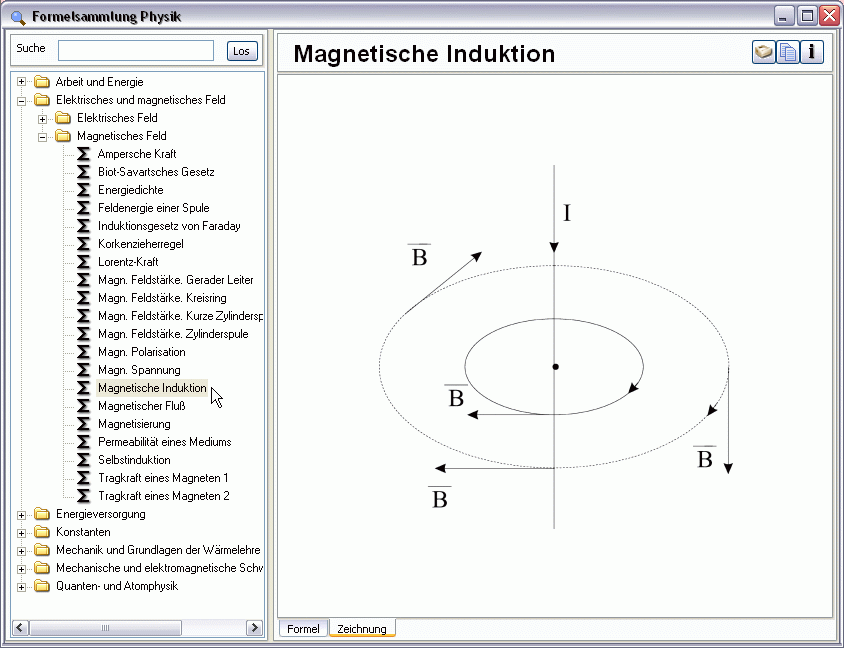The image size is (844, 648).
Task: Click the sigma icon beside Lorentz-Kraft
Action: (84, 262)
